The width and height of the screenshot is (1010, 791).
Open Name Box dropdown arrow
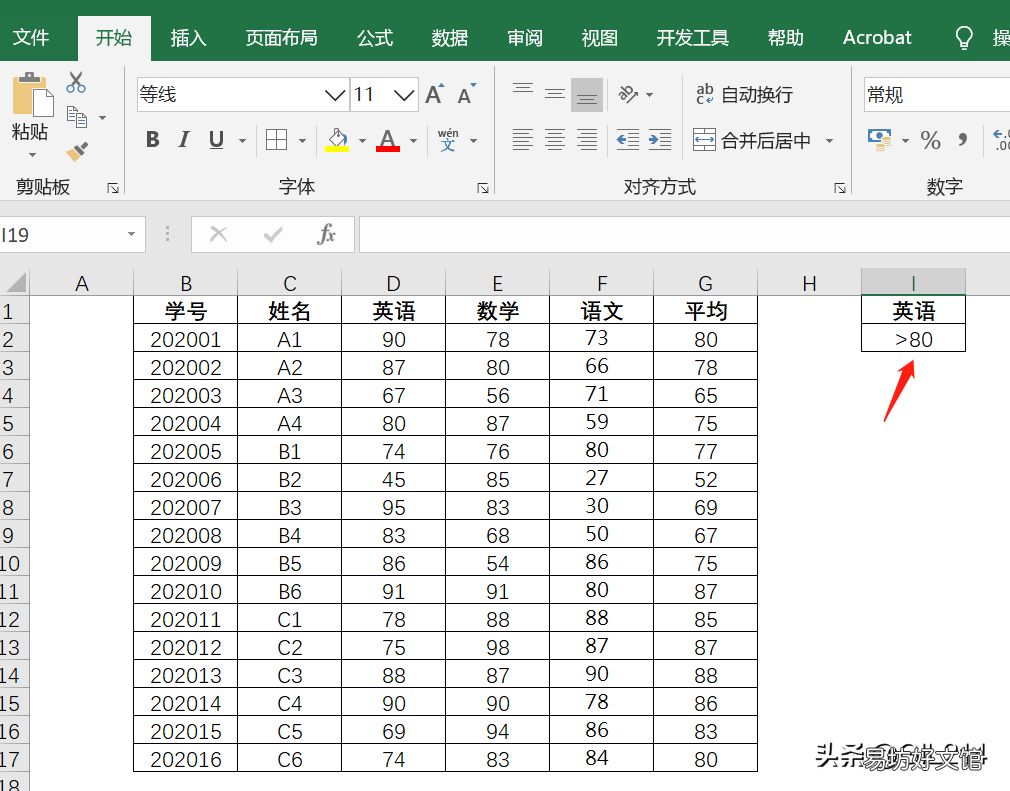pos(131,234)
